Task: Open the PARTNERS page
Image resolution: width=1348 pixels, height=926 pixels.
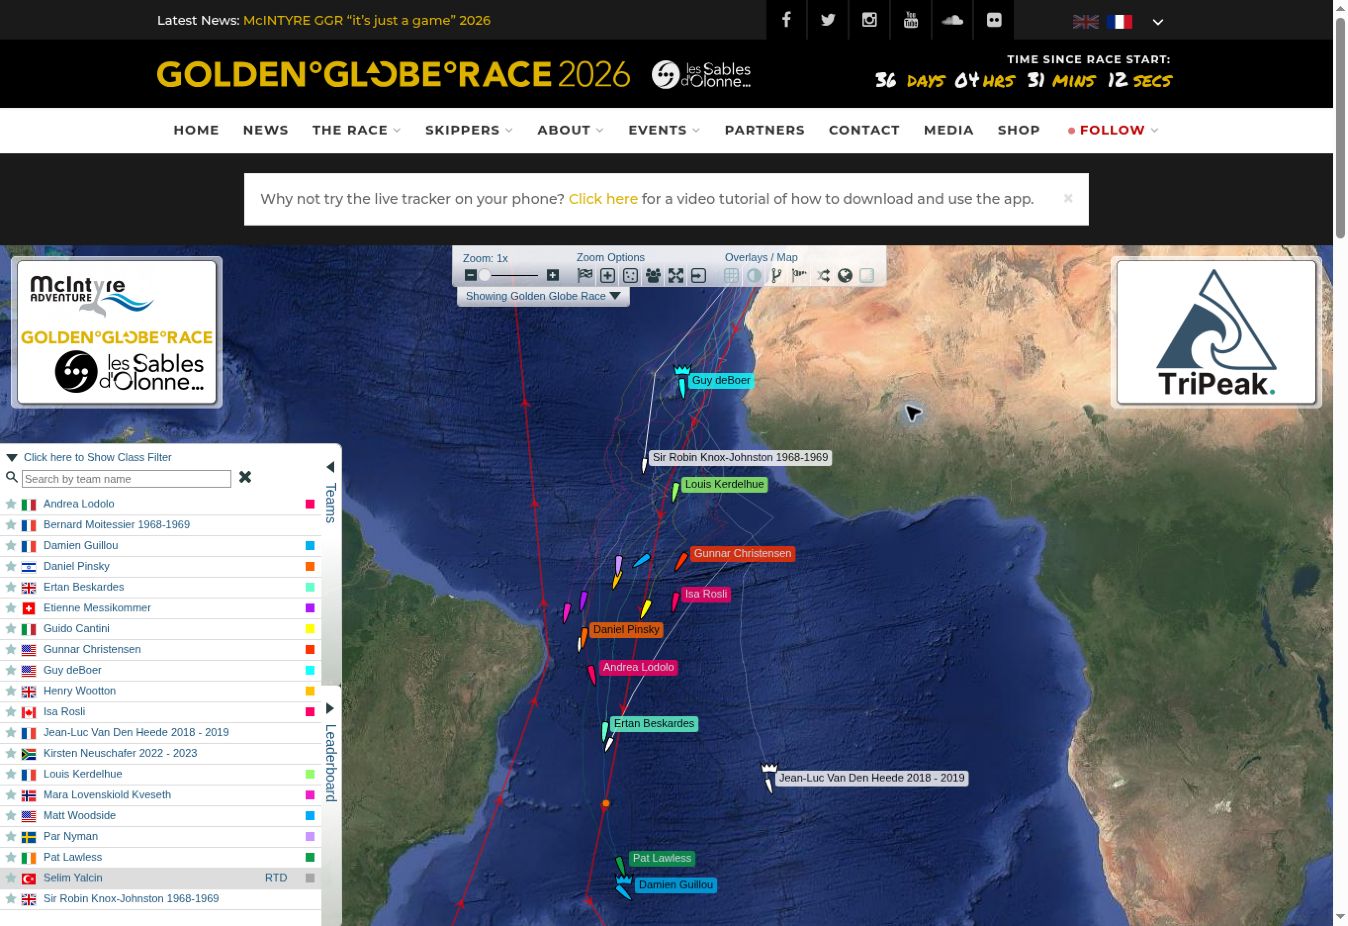Action: pyautogui.click(x=765, y=130)
